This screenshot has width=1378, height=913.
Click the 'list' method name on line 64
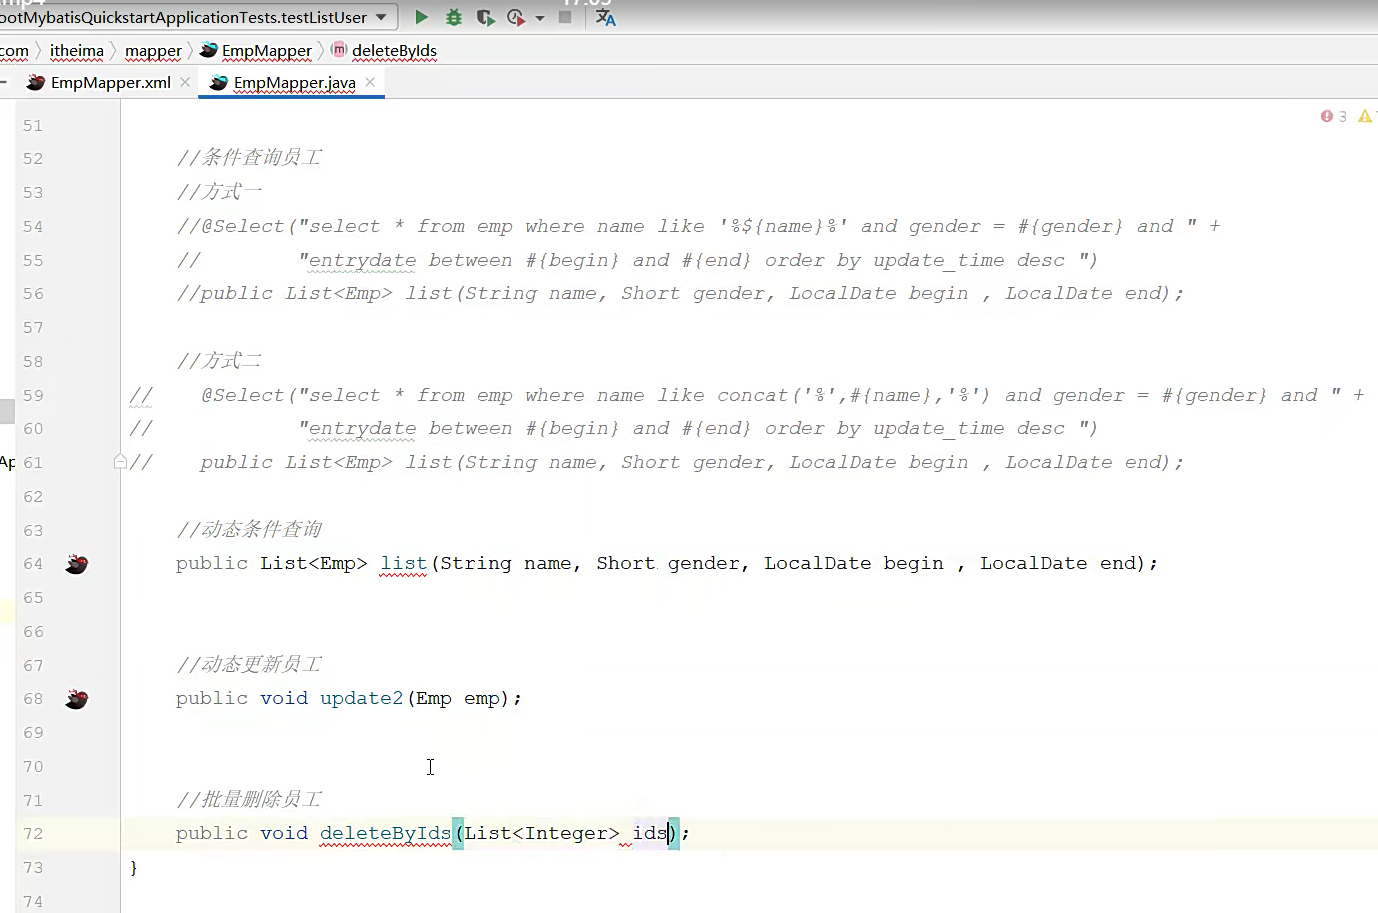coord(403,563)
